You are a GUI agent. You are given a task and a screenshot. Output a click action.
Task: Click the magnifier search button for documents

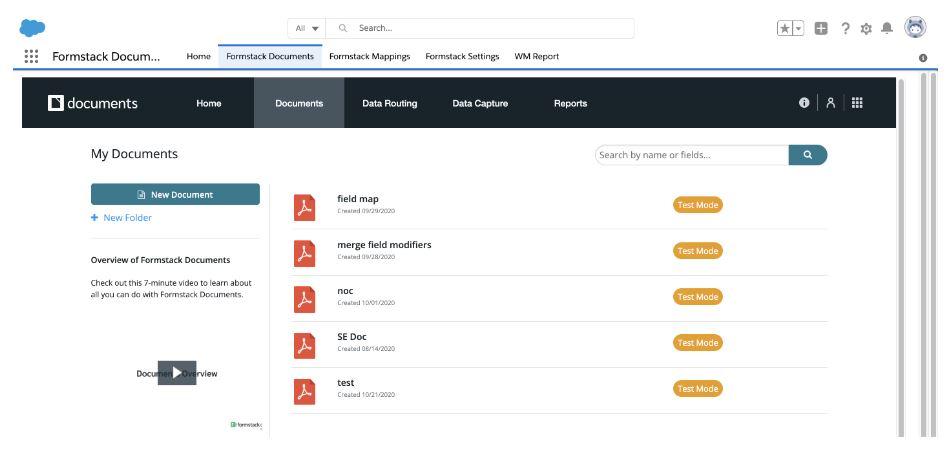807,155
